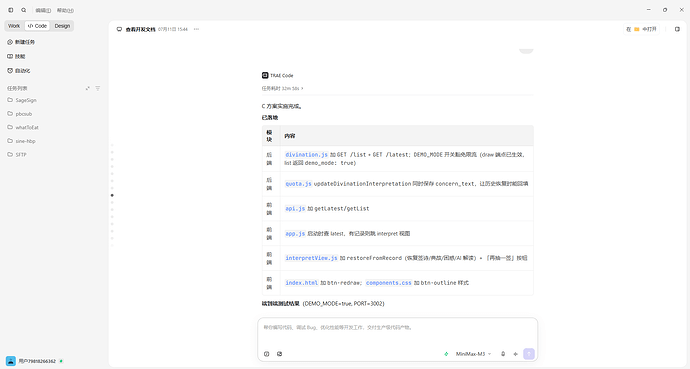This screenshot has height=369, width=690.
Task: Maximize the application window
Action: pos(665,10)
